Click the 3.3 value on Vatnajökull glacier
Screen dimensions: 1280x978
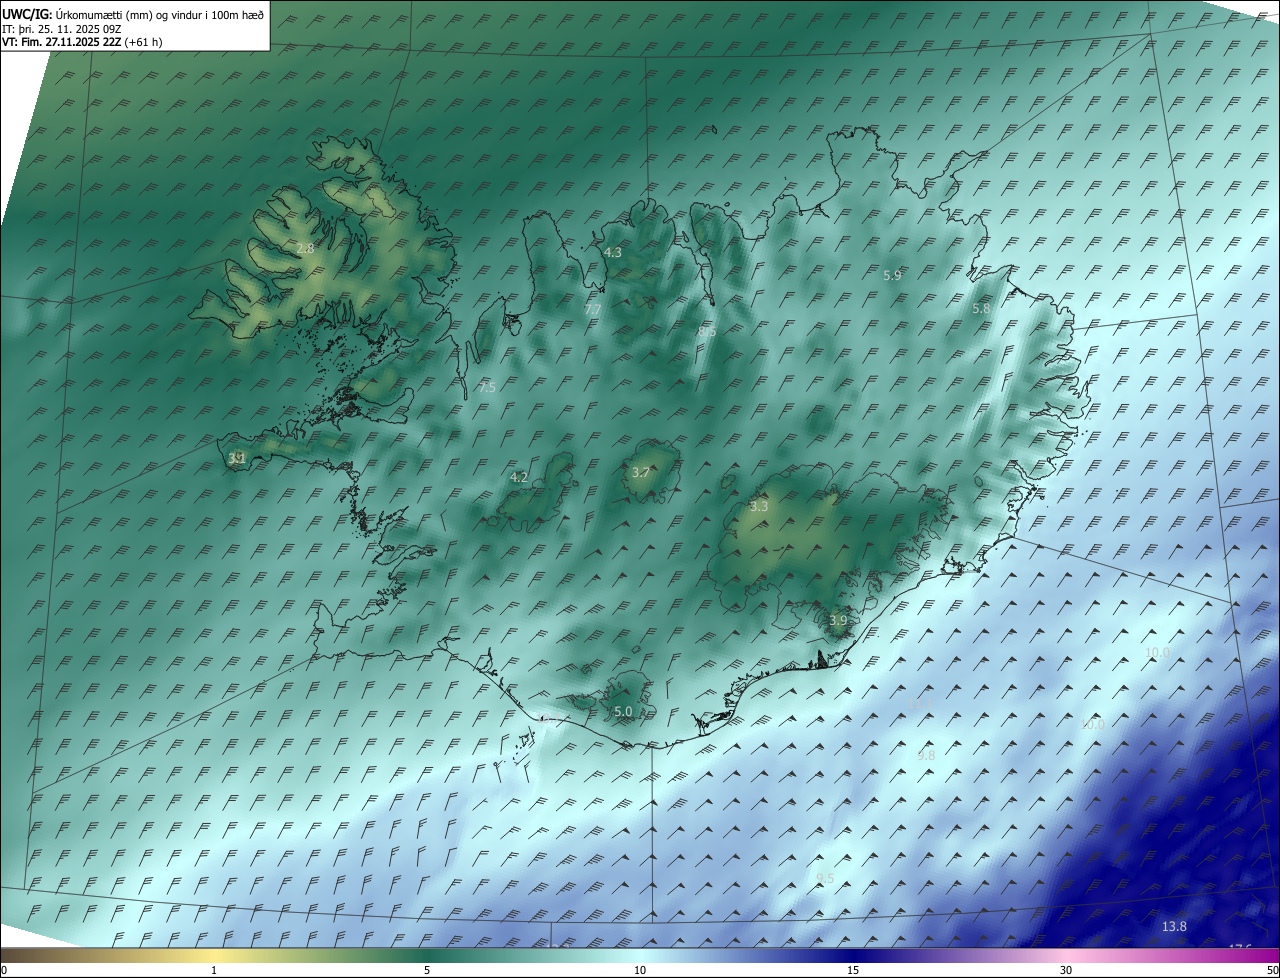click(x=759, y=507)
